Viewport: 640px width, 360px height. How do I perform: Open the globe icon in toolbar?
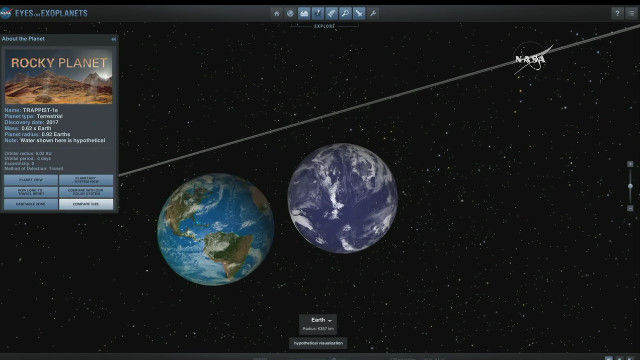click(290, 13)
